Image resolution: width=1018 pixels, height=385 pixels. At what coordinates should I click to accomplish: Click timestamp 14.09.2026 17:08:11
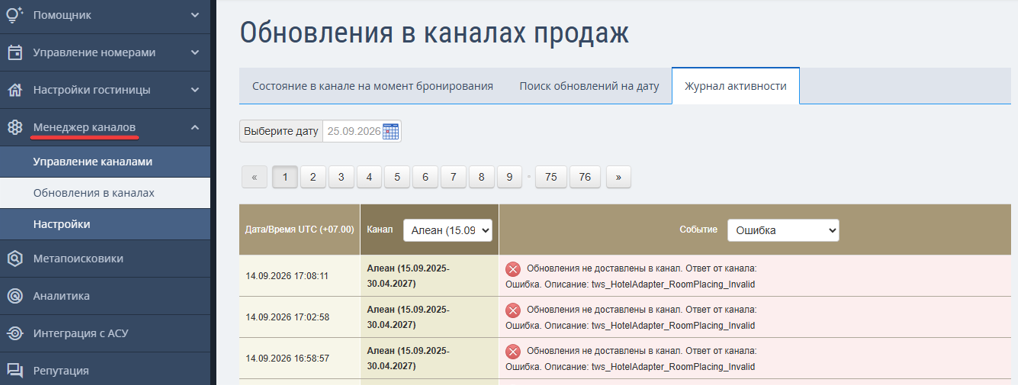point(287,276)
